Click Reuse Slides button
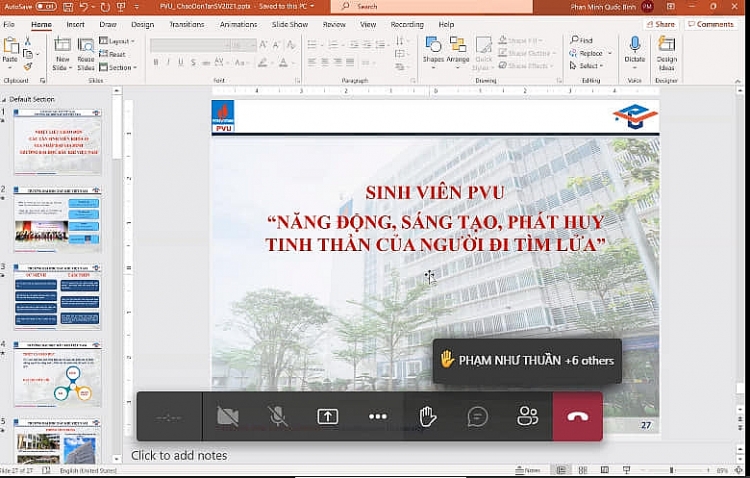The height and width of the screenshot is (478, 750). pyautogui.click(x=86, y=54)
